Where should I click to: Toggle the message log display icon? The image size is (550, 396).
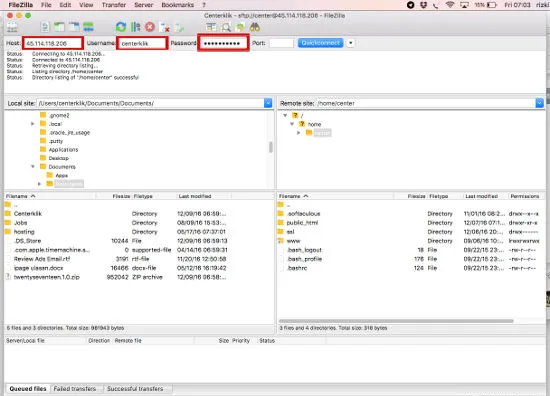point(45,27)
